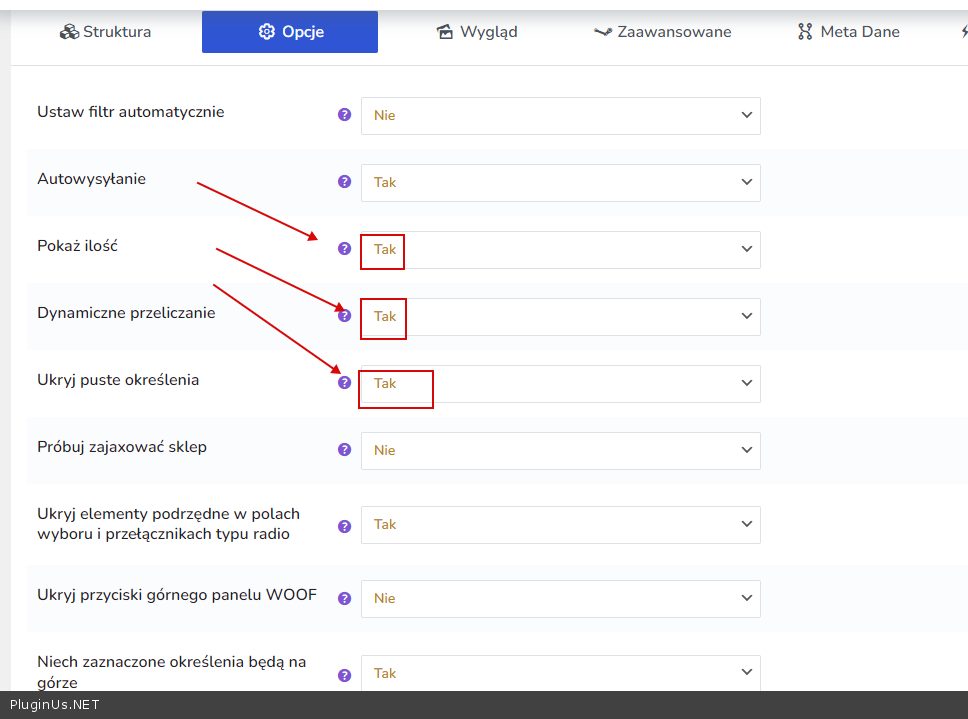Click help icon for Ukryj puste określenia
968x719 pixels.
coord(345,383)
